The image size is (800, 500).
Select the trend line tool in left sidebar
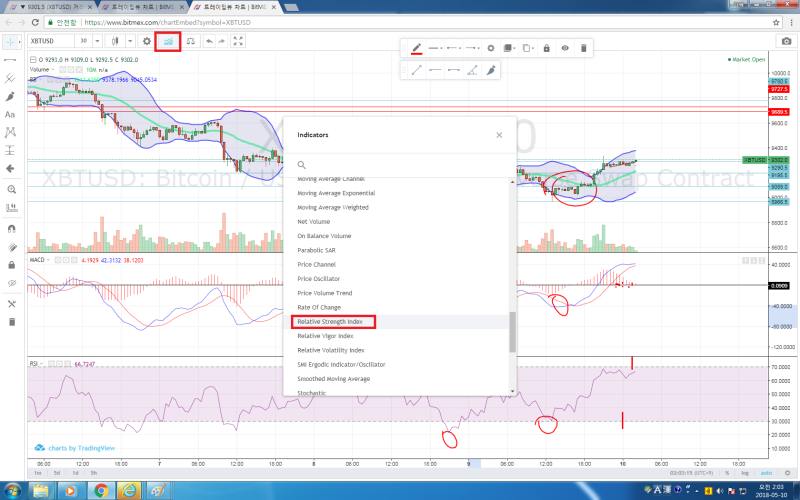pyautogui.click(x=10, y=60)
